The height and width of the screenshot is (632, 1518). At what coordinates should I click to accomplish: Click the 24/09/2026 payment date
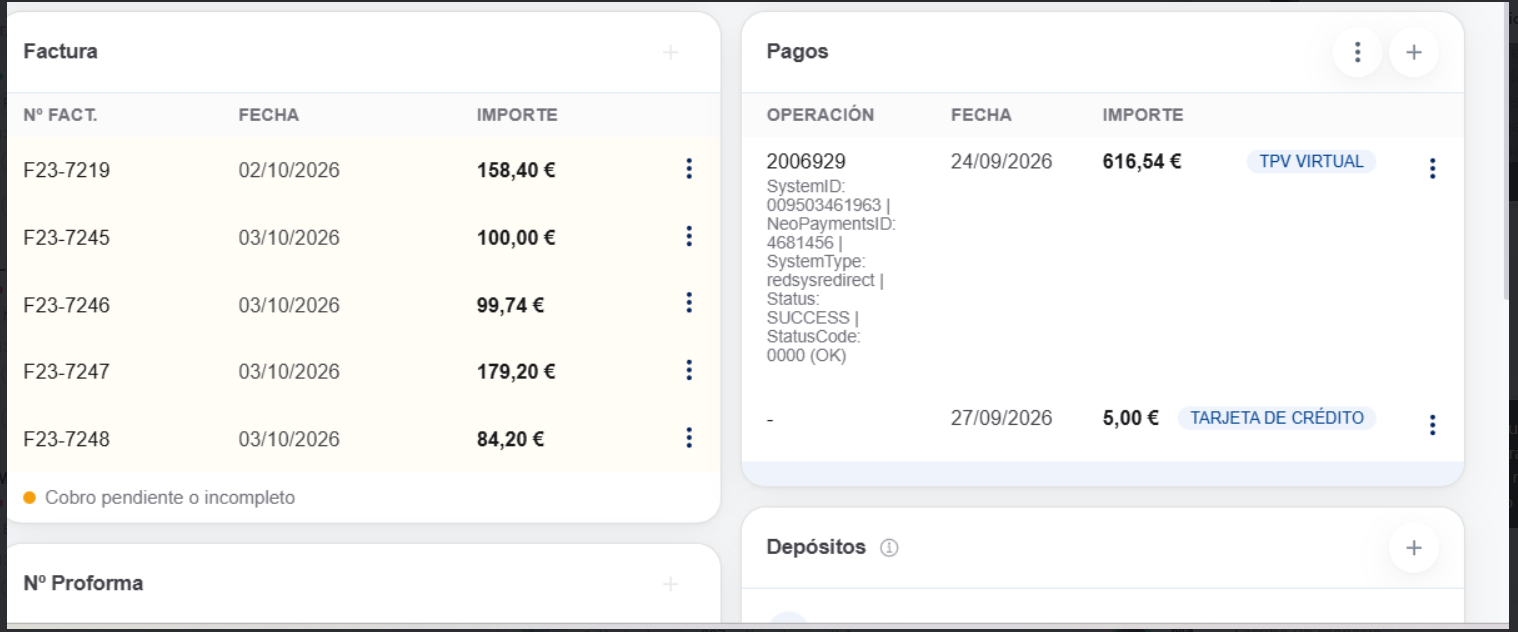1002,162
